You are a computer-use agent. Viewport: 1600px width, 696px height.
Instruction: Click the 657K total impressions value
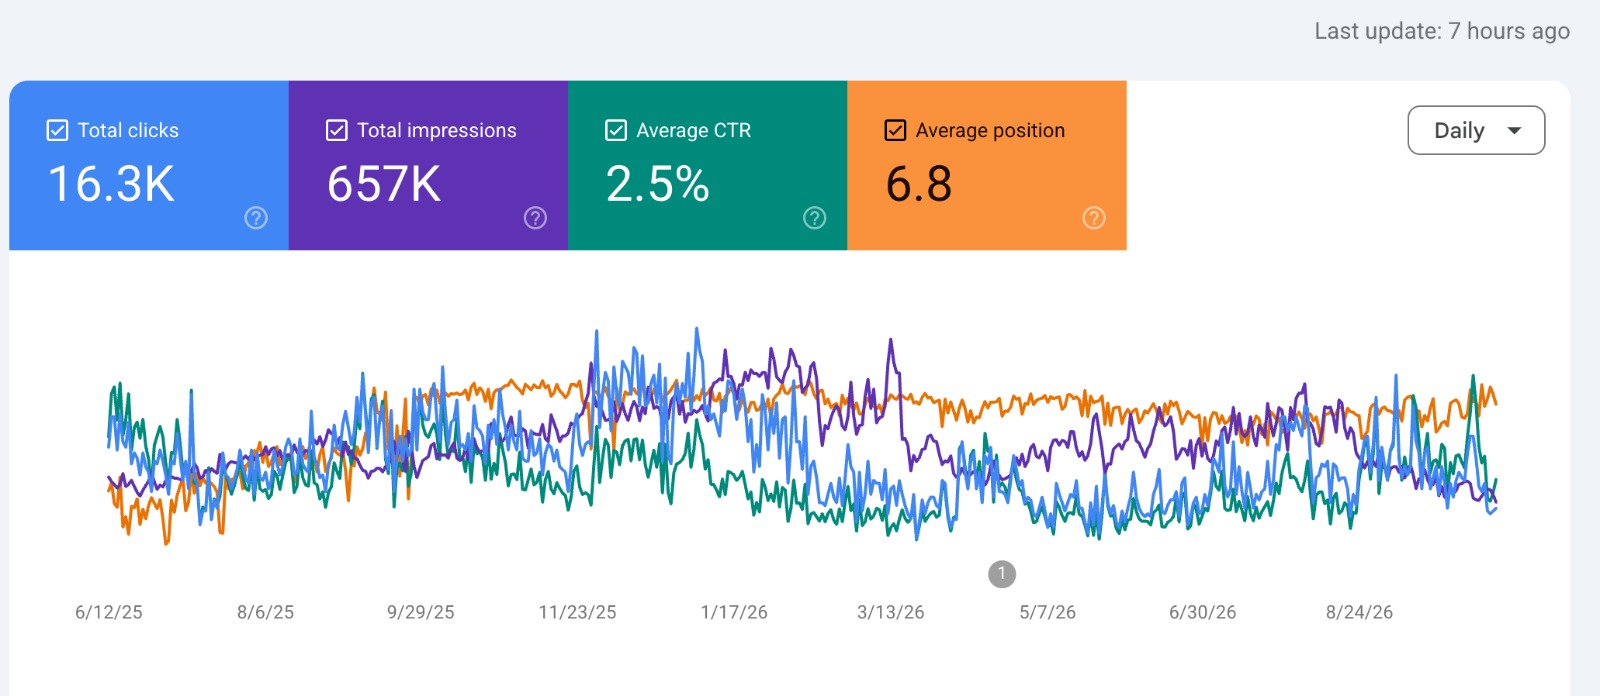pos(384,184)
